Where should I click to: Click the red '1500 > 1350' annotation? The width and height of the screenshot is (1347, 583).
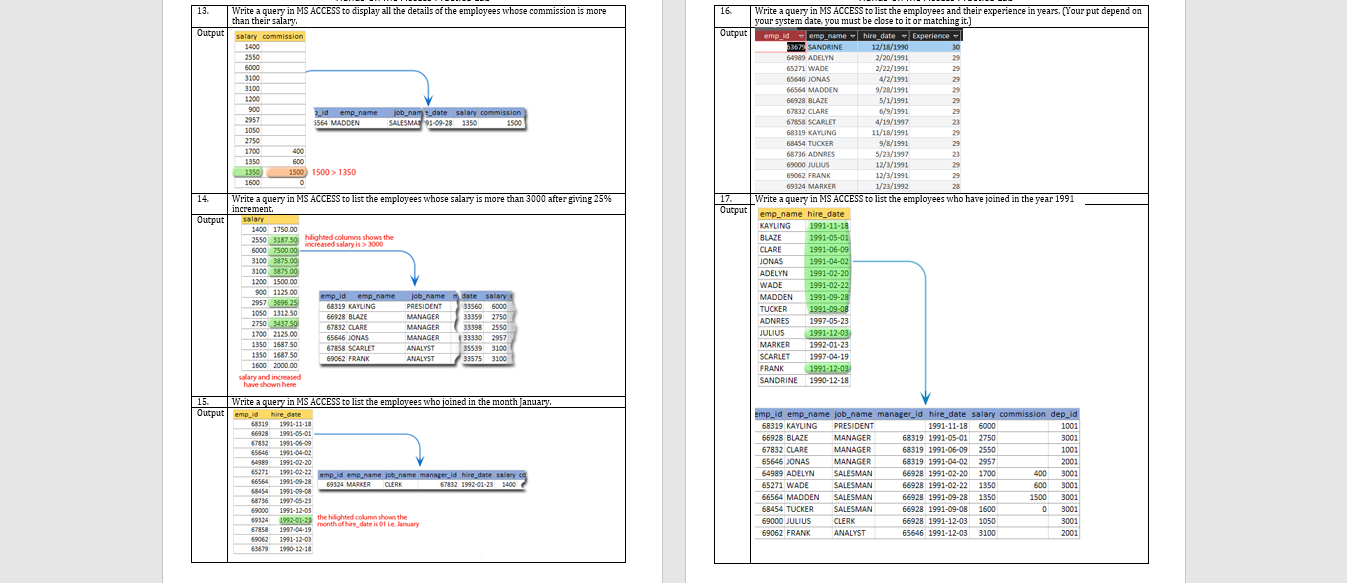[333, 172]
